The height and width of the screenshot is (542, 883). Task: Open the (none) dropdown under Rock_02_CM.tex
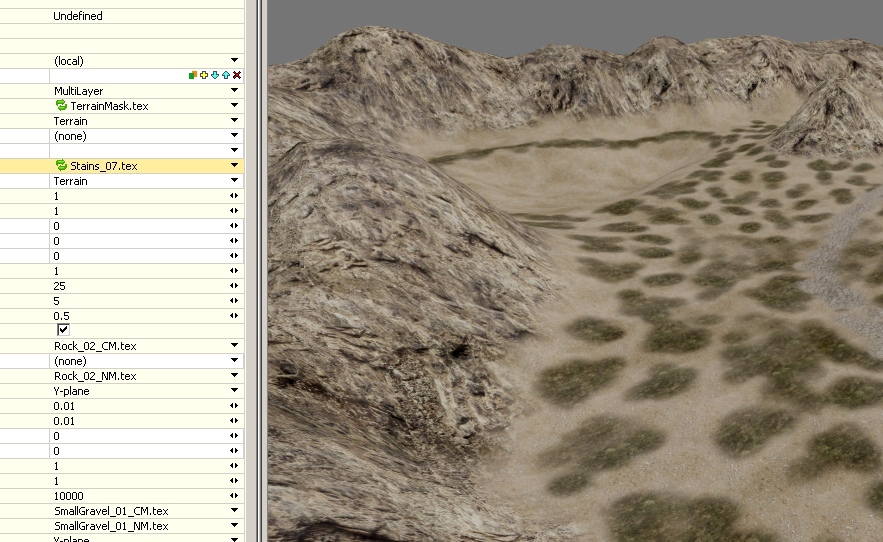(234, 361)
